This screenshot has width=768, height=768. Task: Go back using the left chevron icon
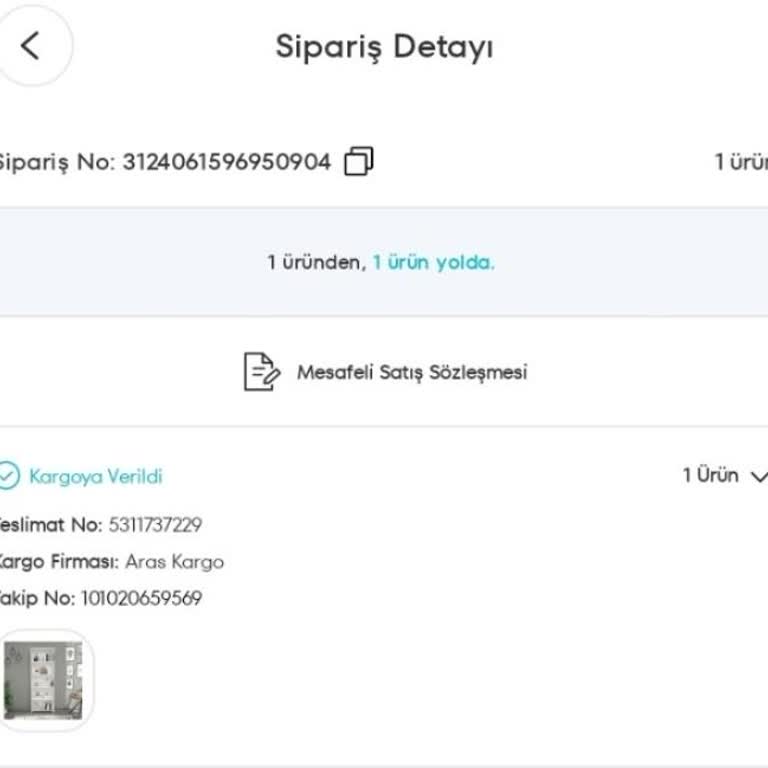[x=30, y=46]
